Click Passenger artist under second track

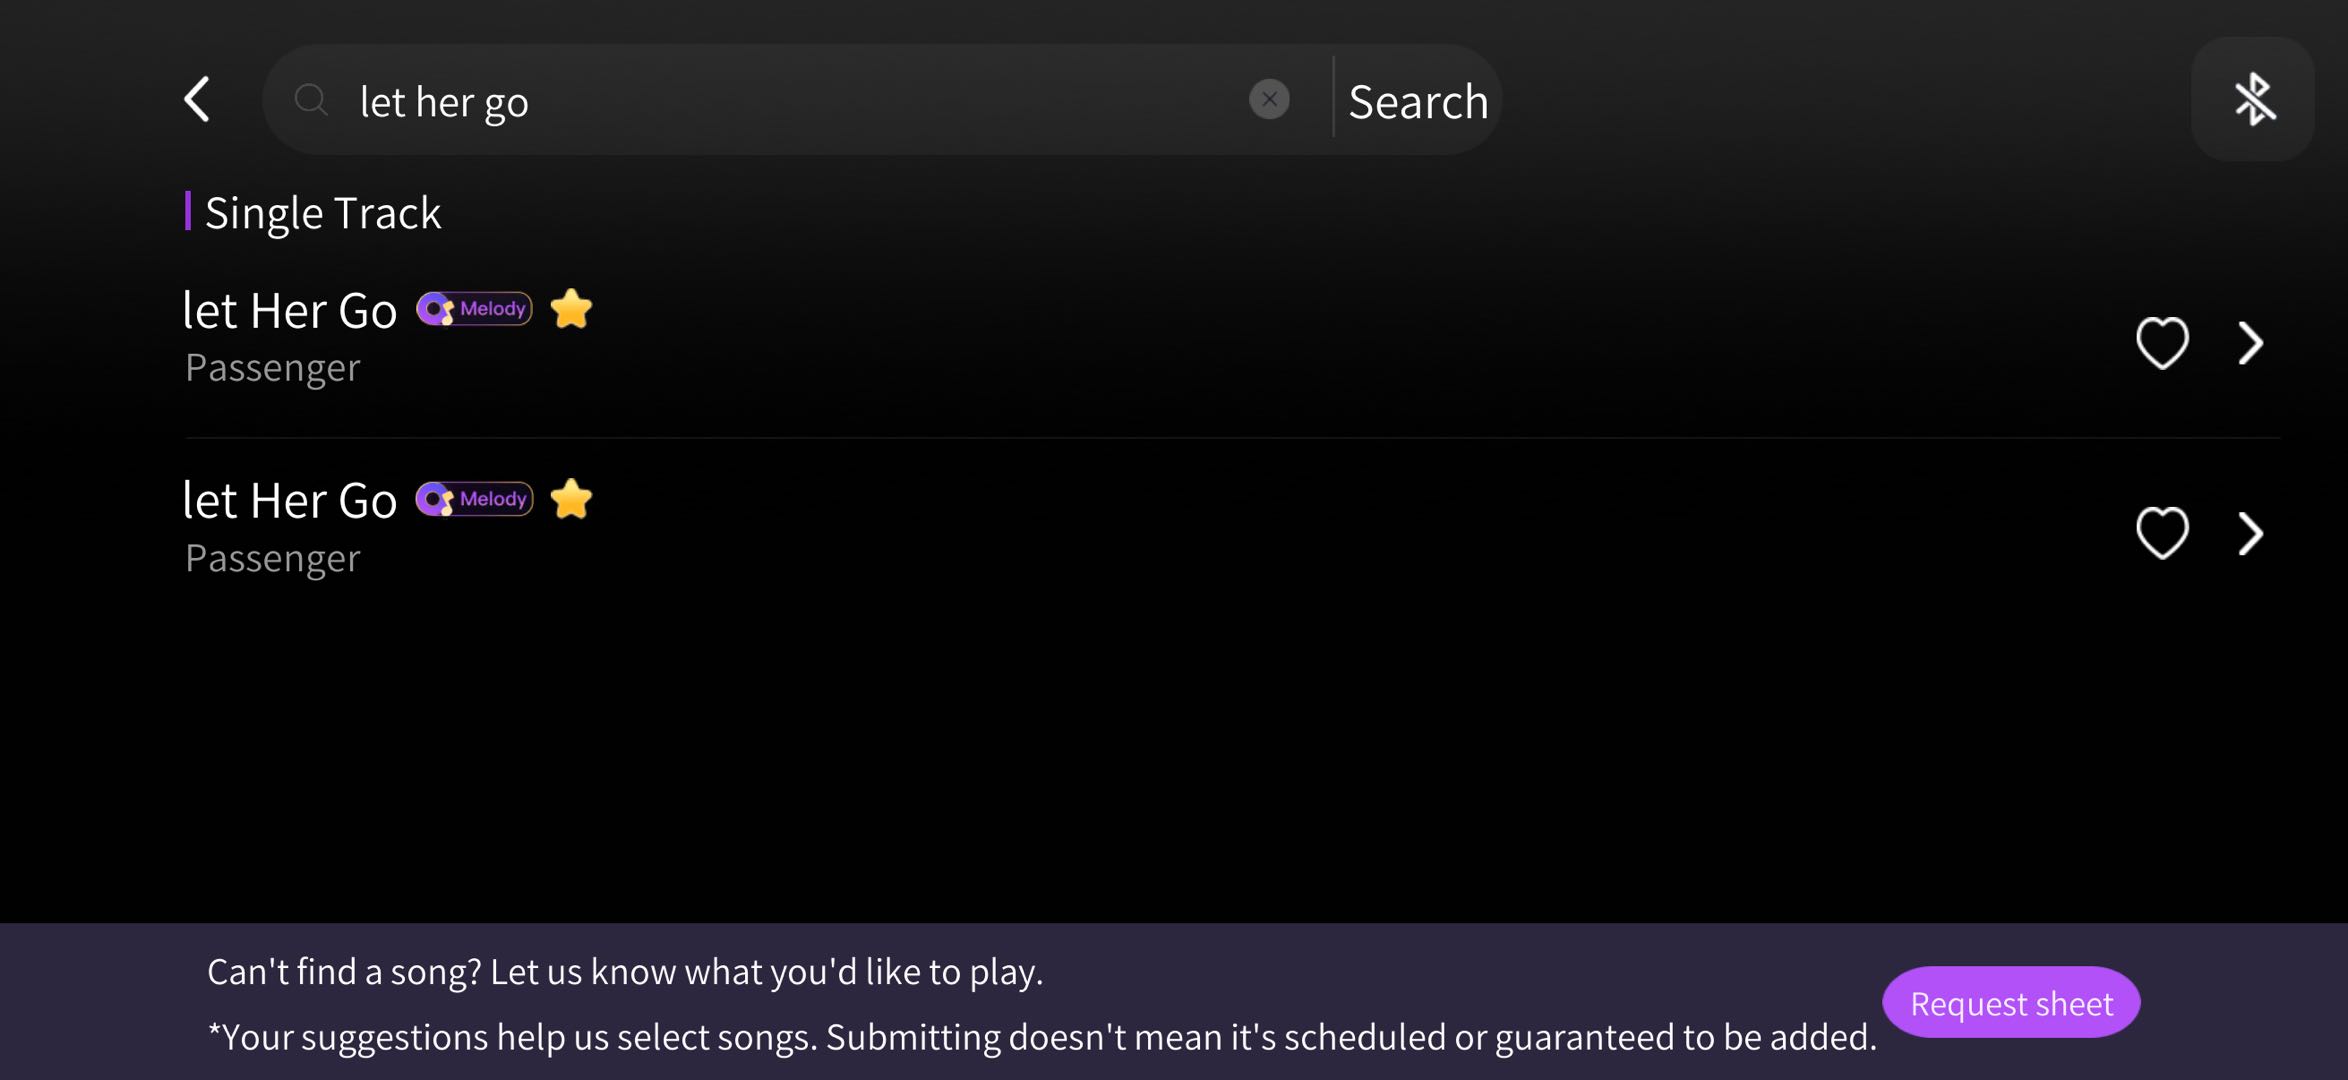pos(272,558)
